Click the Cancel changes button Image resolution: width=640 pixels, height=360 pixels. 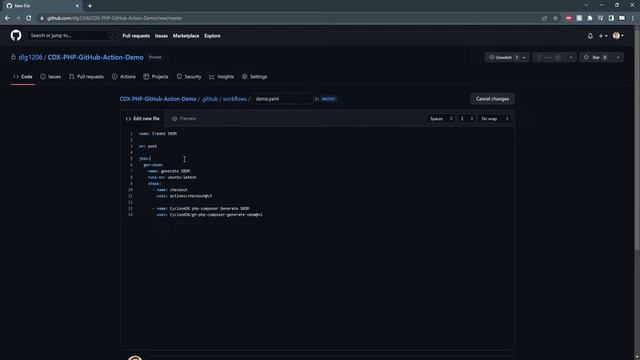tap(492, 99)
